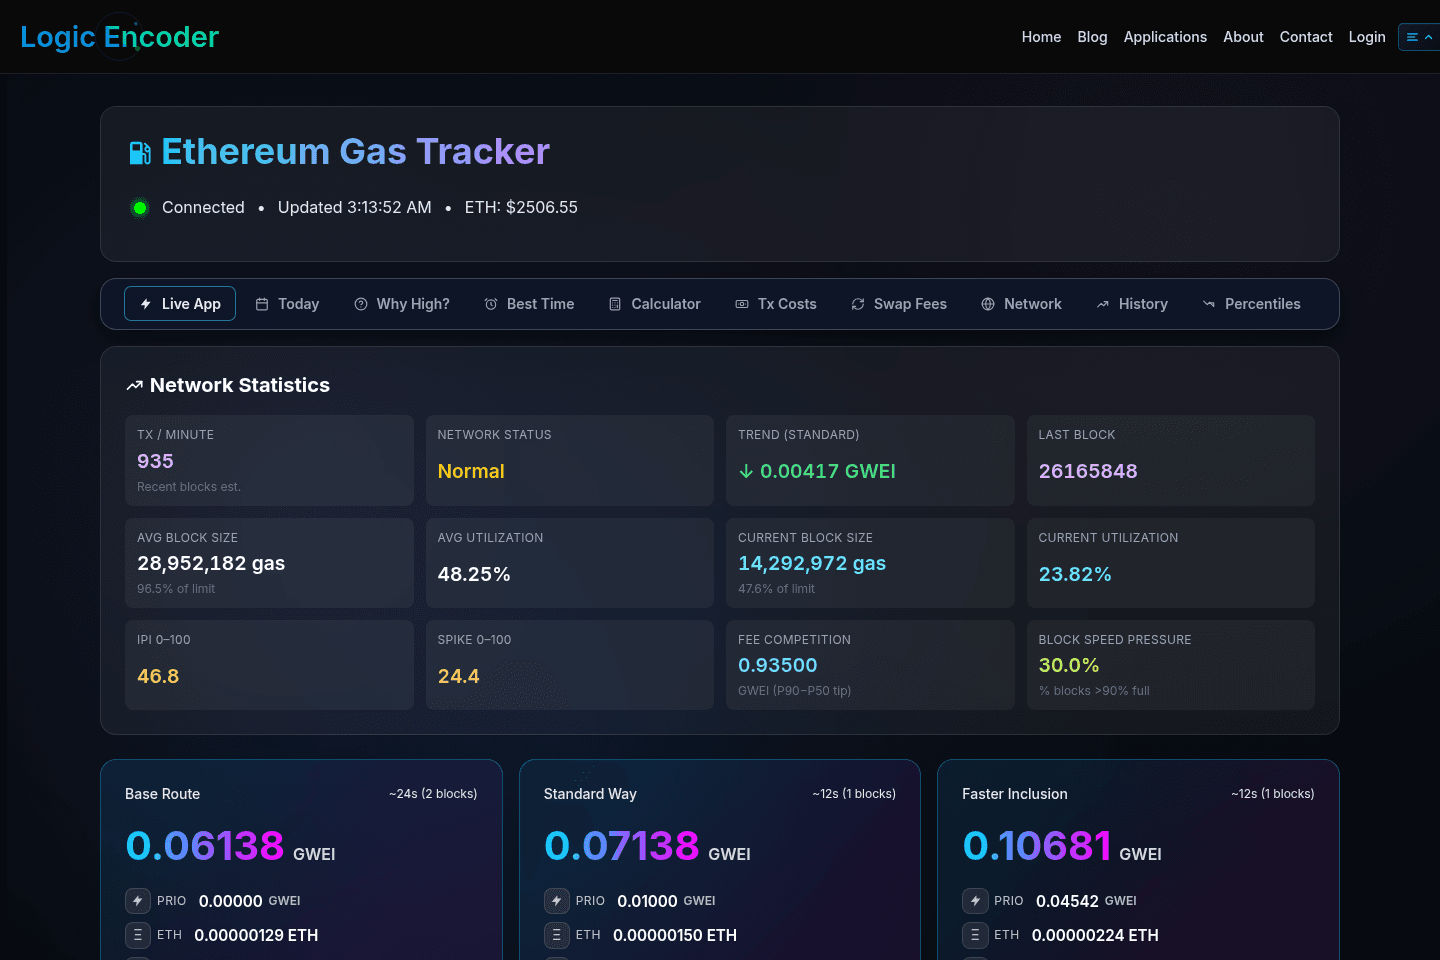Image resolution: width=1440 pixels, height=960 pixels.
Task: Click the alarm clock icon beside Best Time
Action: tap(491, 304)
